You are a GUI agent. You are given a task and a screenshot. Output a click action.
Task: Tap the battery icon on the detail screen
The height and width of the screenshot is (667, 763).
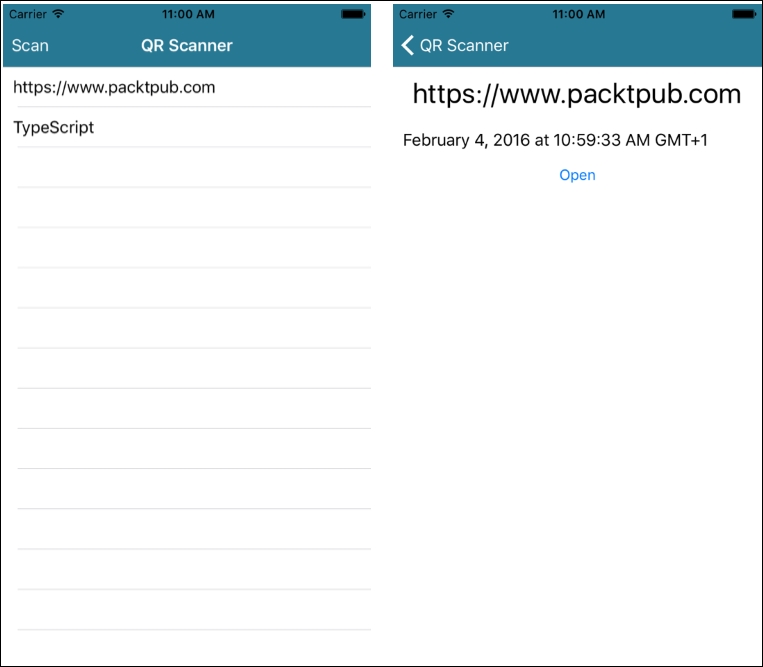coord(743,14)
